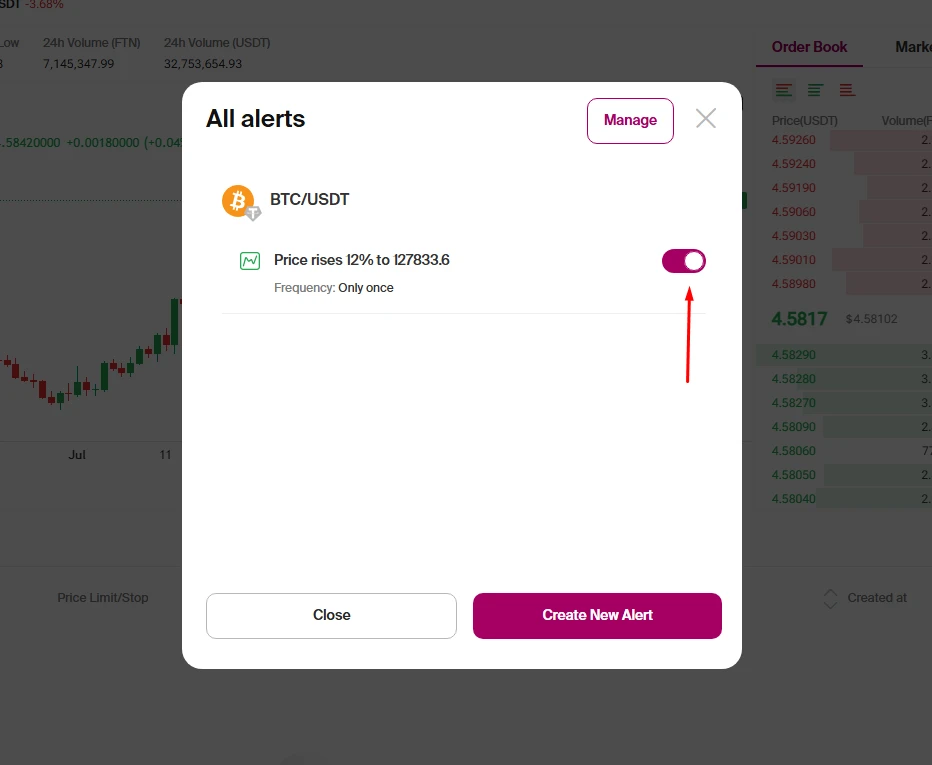The image size is (932, 765).
Task: Click Create New Alert button
Action: (x=597, y=615)
